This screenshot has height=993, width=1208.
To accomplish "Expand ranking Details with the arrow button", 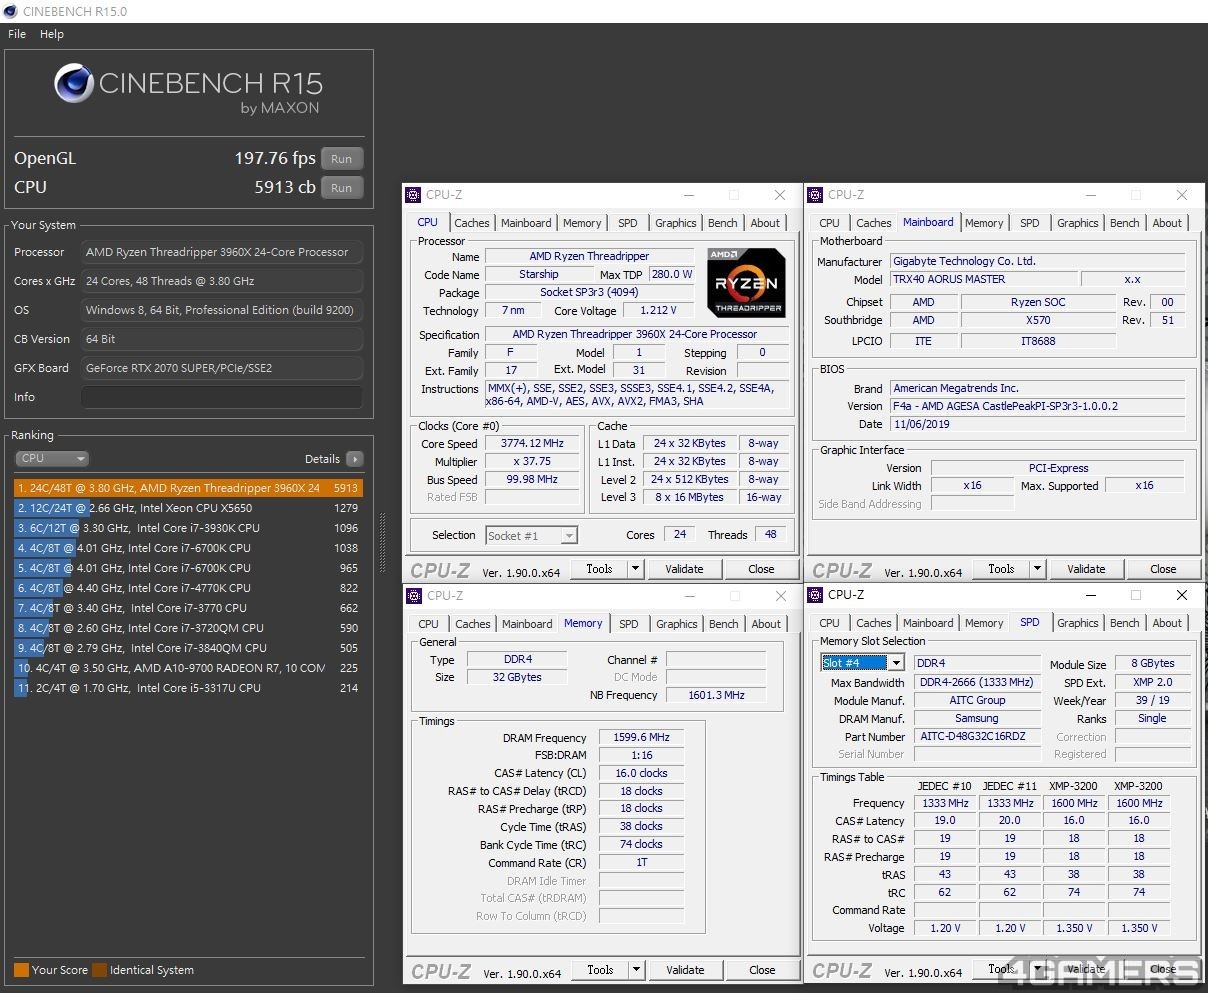I will point(354,459).
